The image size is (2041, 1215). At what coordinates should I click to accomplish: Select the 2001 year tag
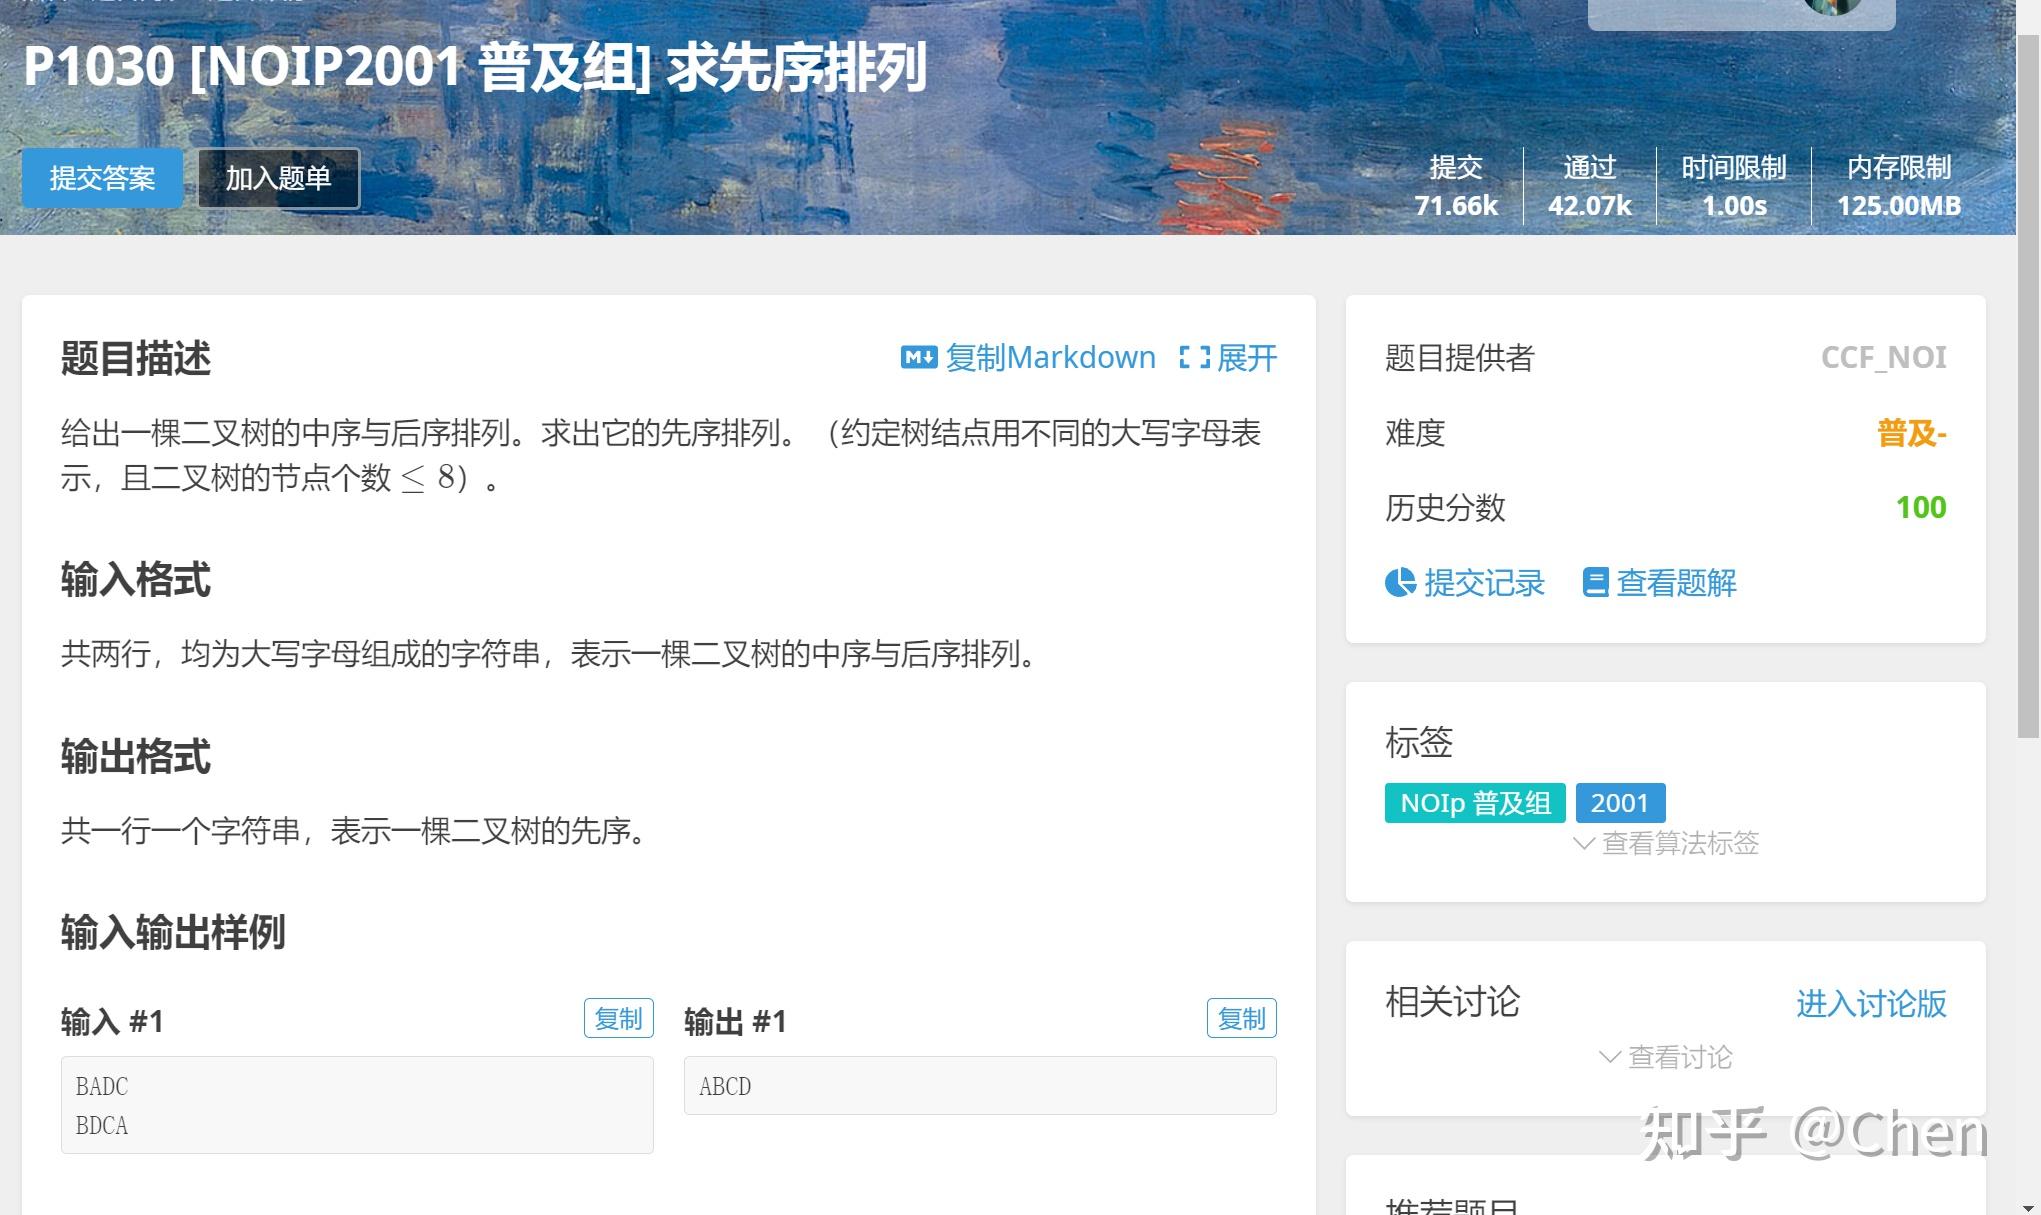pyautogui.click(x=1619, y=803)
